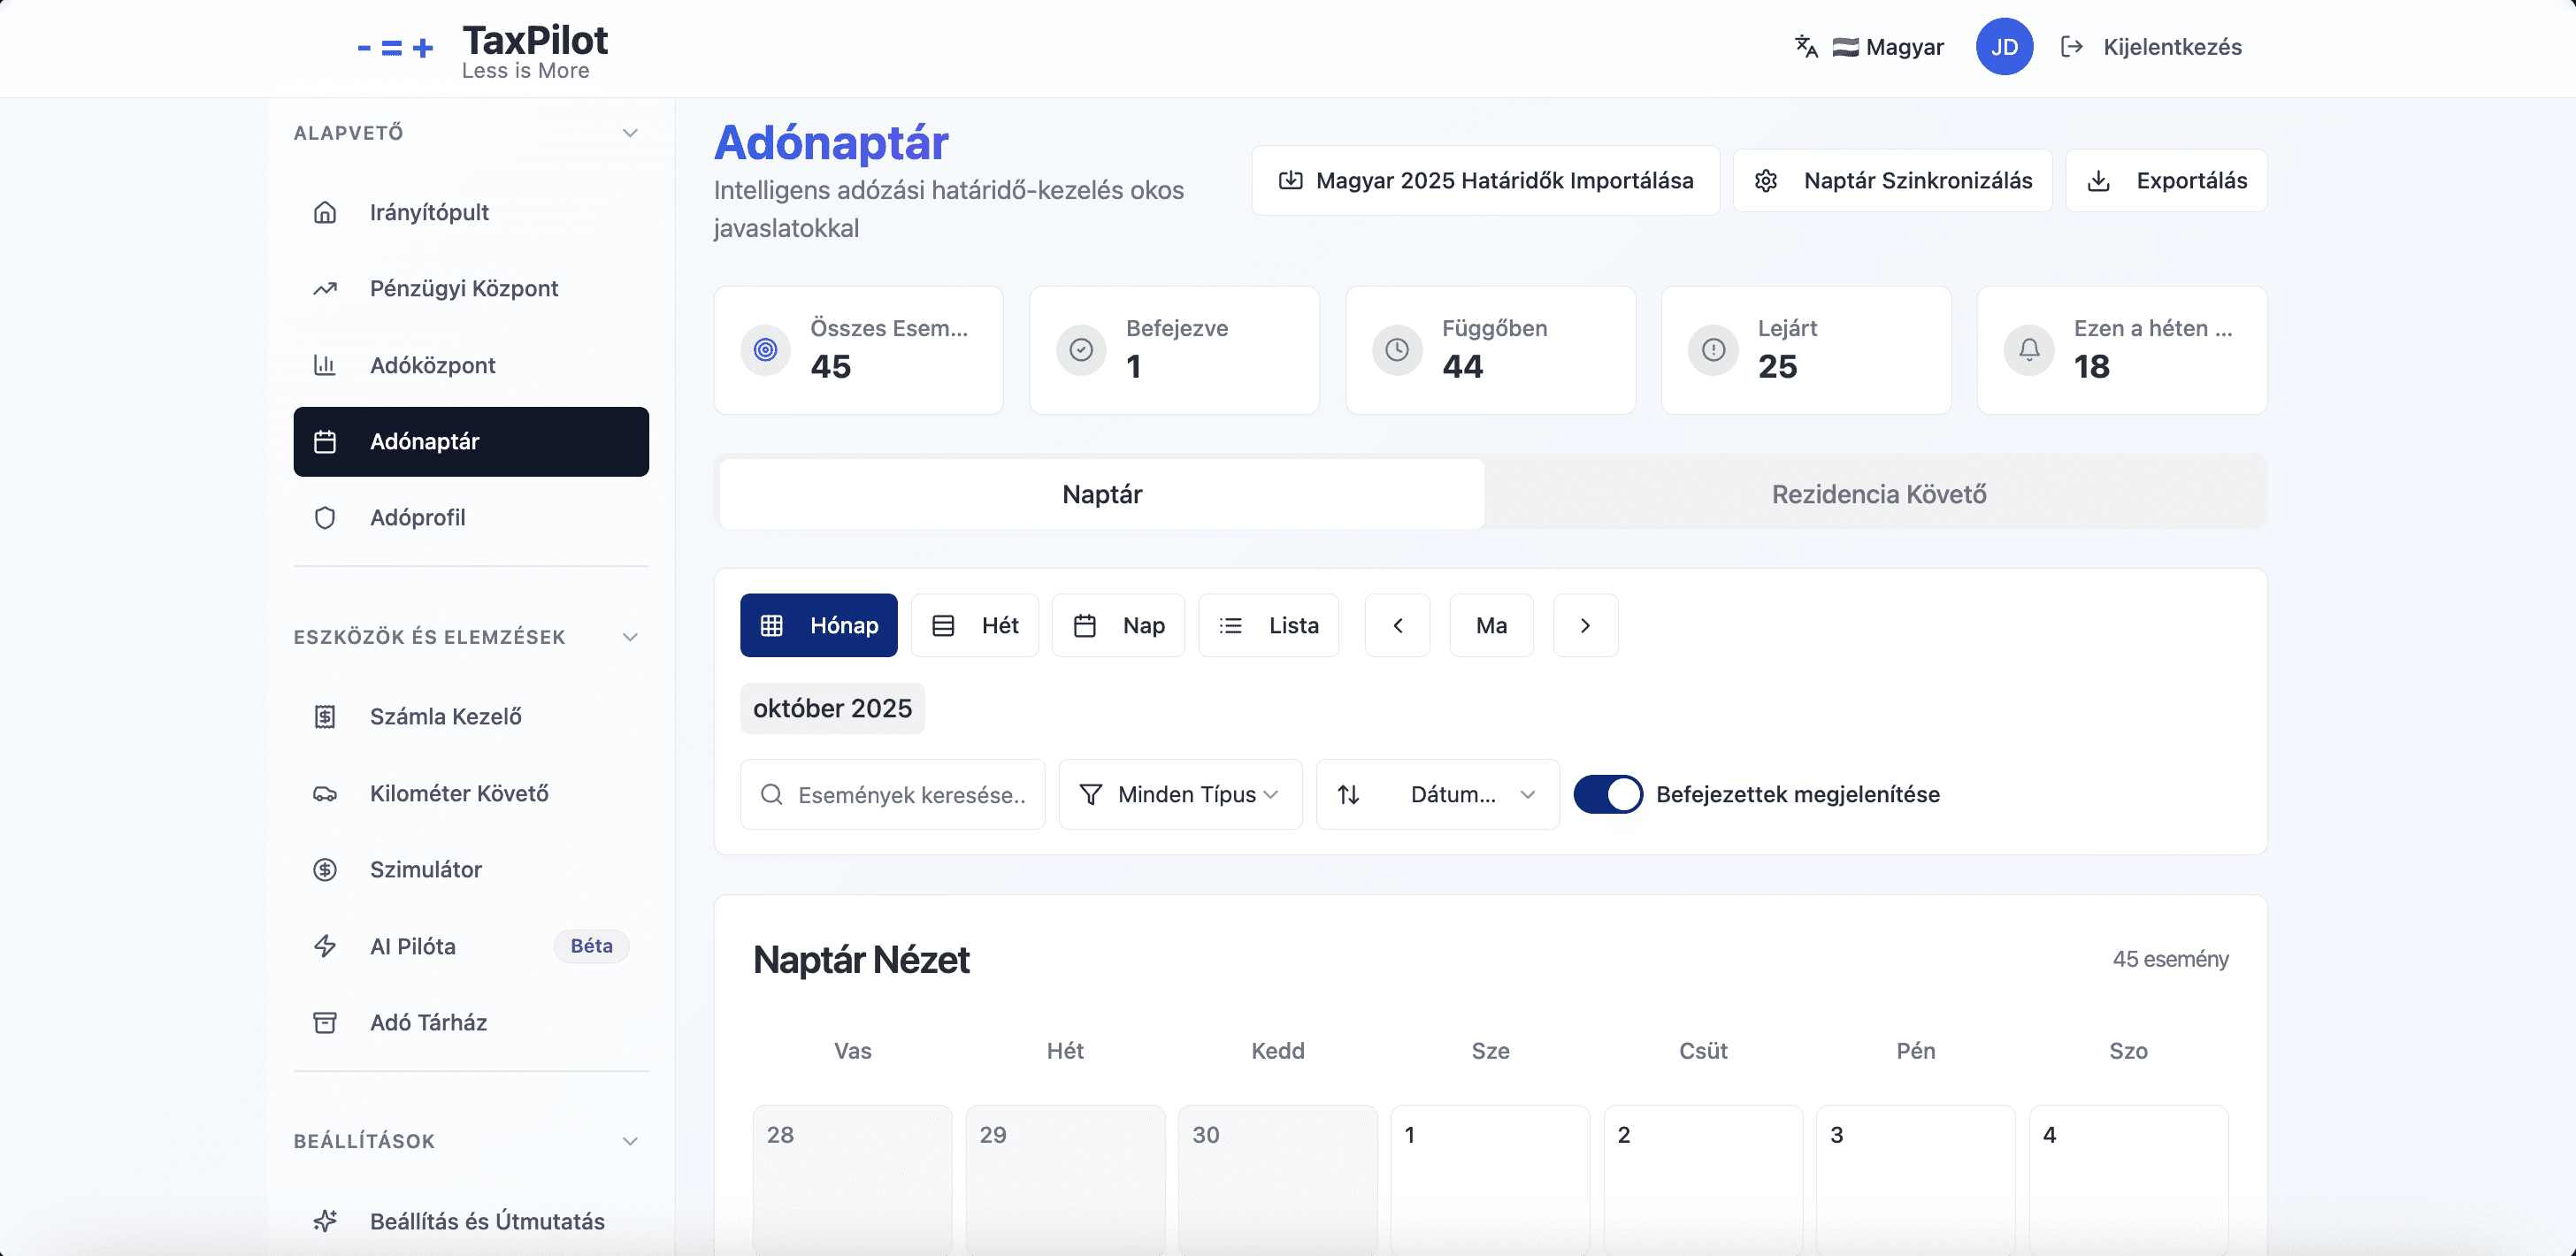Switch to Rezidencia Követő tab
Screen dimensions: 2576x1256
coord(1878,494)
